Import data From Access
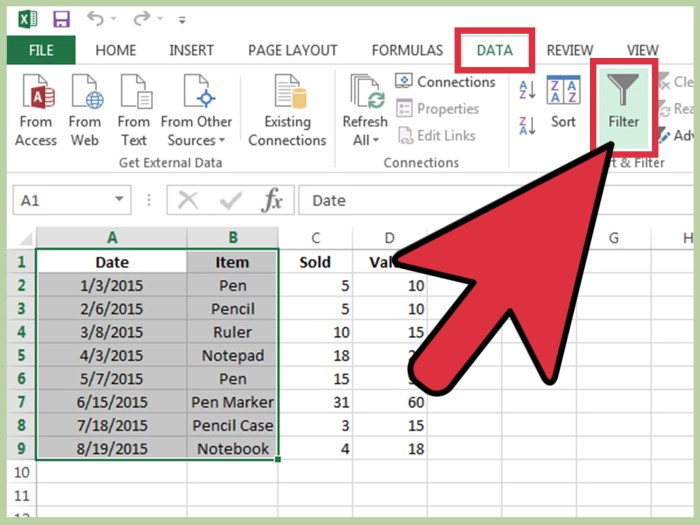 point(36,110)
